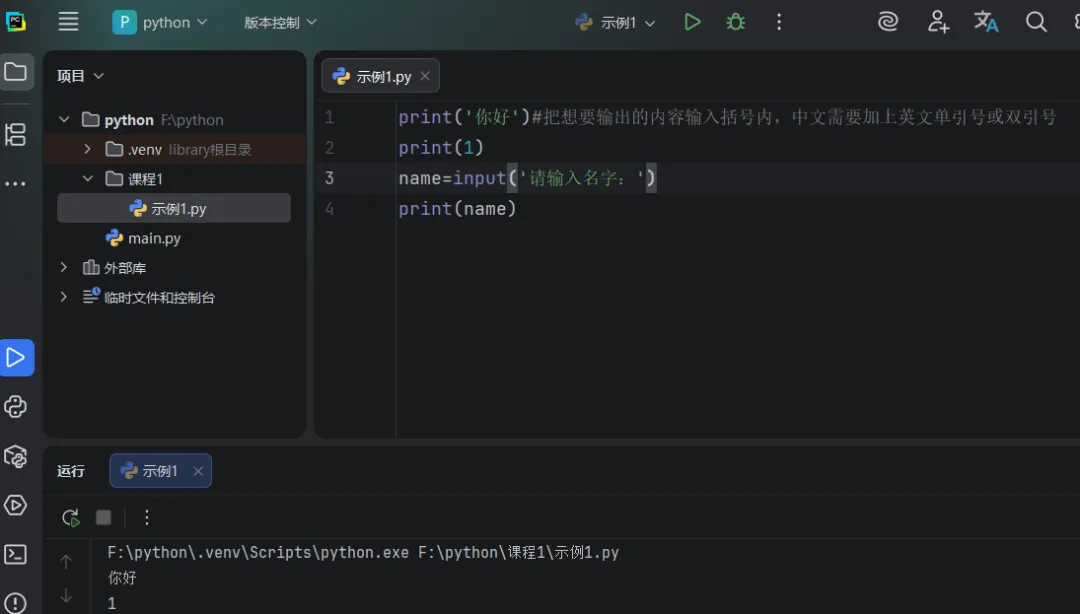Start debugging with the bug icon
This screenshot has height=614, width=1080.
(x=736, y=22)
